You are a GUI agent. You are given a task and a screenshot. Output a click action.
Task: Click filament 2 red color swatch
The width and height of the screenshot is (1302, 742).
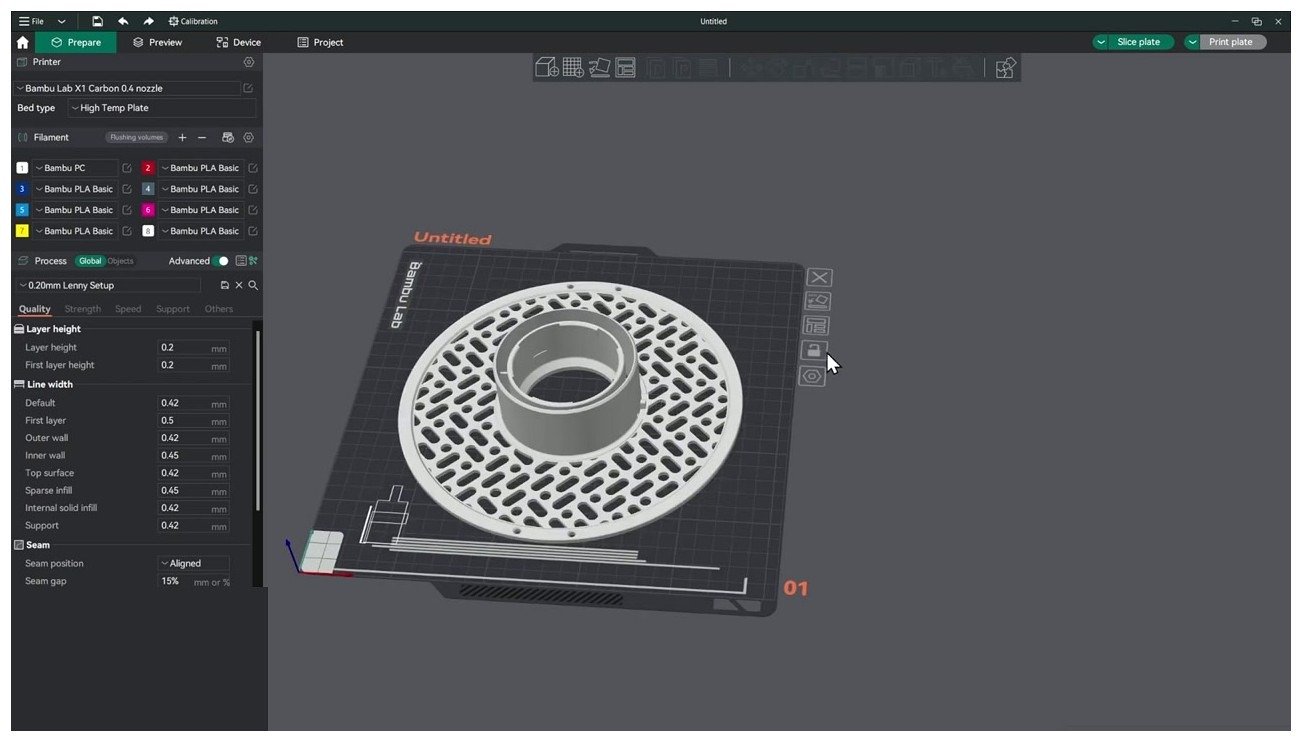click(x=148, y=168)
